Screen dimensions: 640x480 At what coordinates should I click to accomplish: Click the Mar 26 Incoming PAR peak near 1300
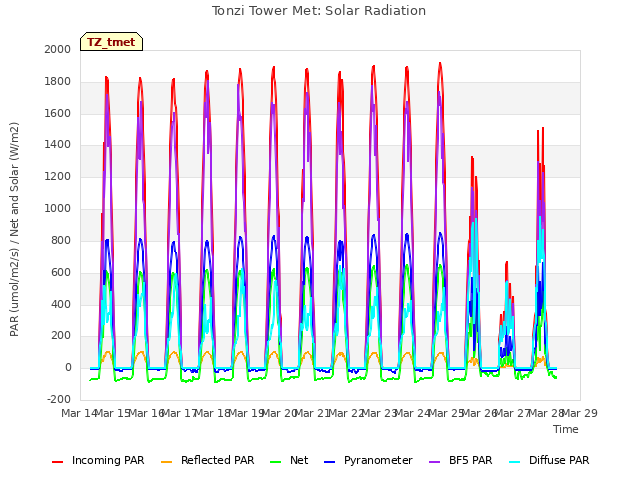(472, 158)
